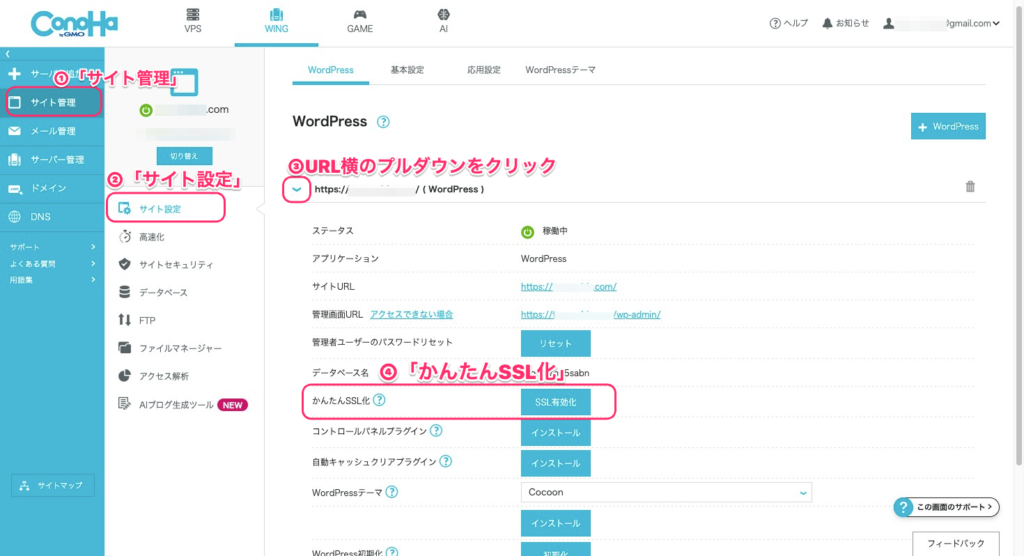Expand the account email dropdown
The image size is (1024, 556).
coord(942,23)
